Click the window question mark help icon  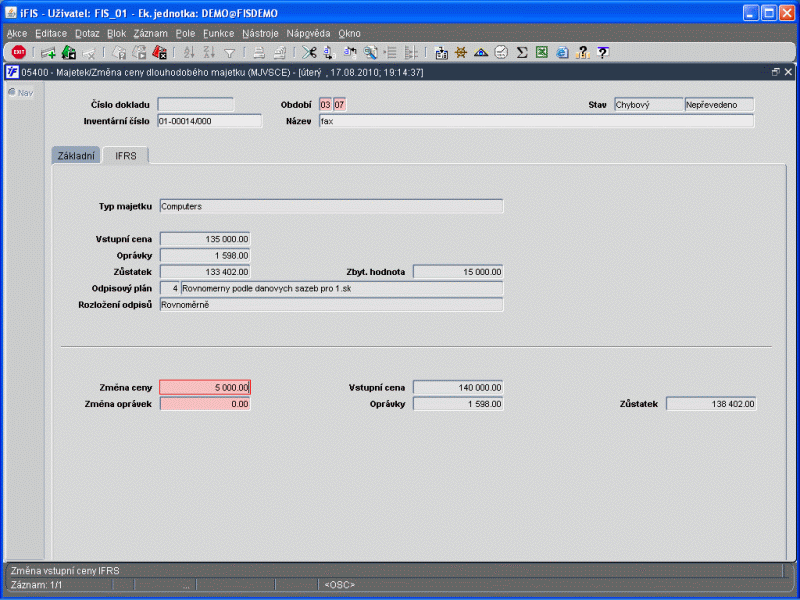point(603,53)
